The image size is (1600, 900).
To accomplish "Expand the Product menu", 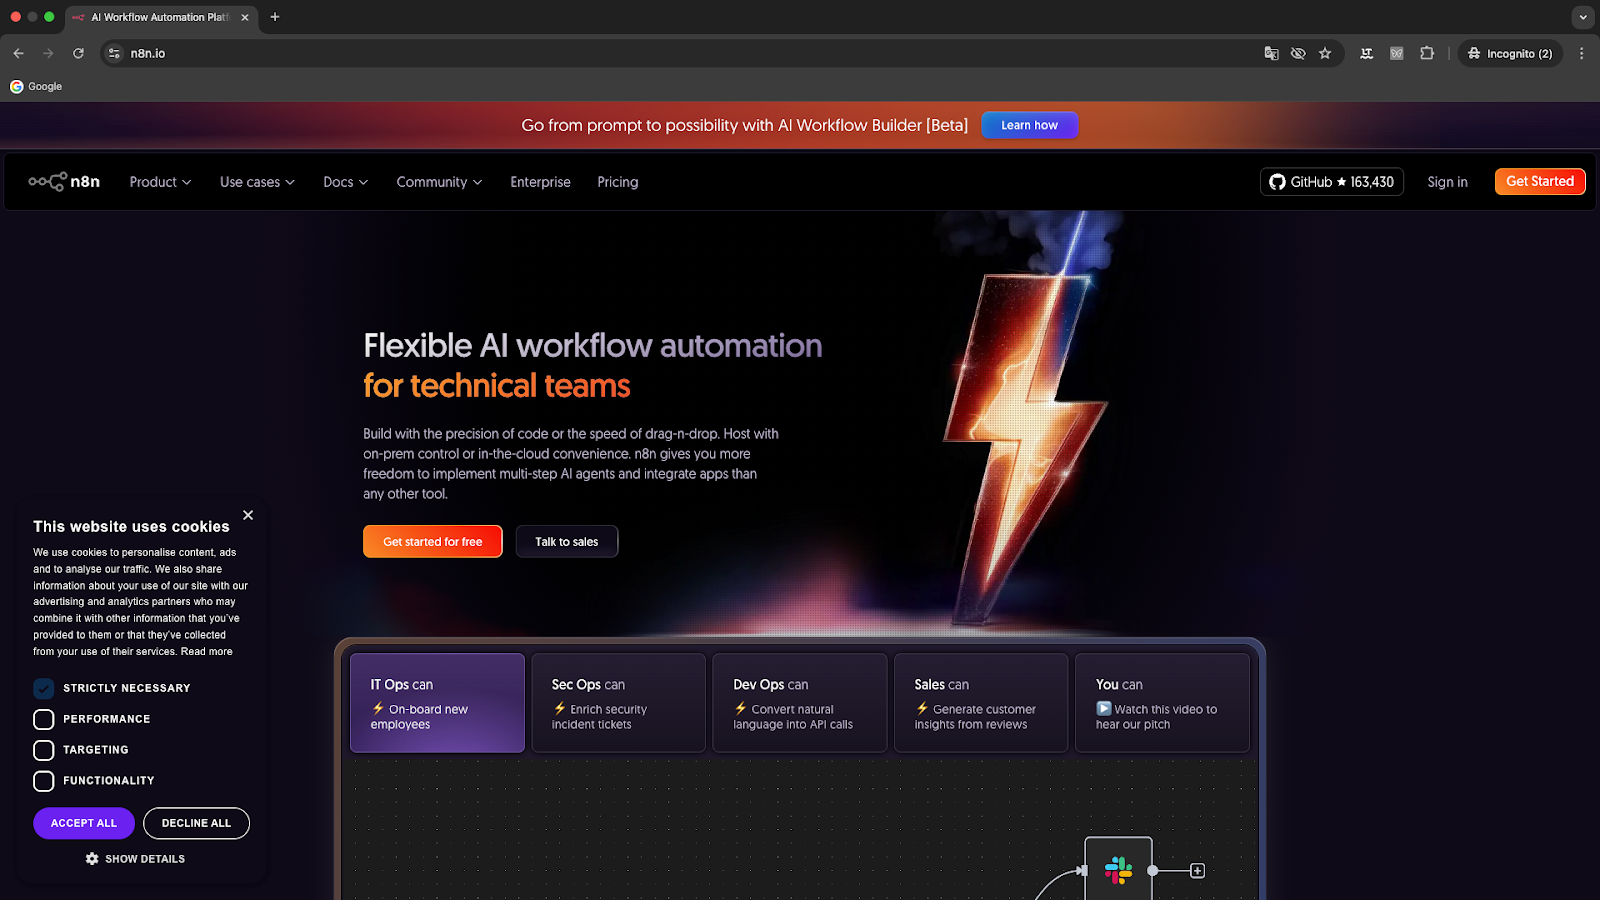I will click(x=160, y=182).
